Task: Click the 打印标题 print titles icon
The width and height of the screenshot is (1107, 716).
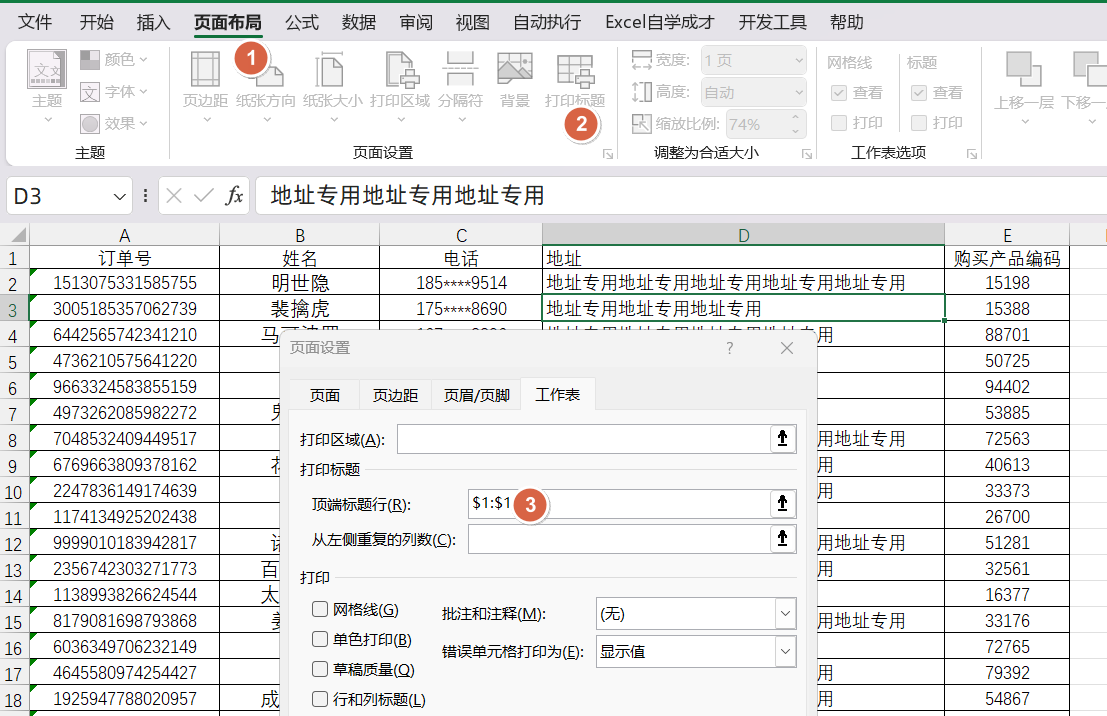Action: (575, 70)
